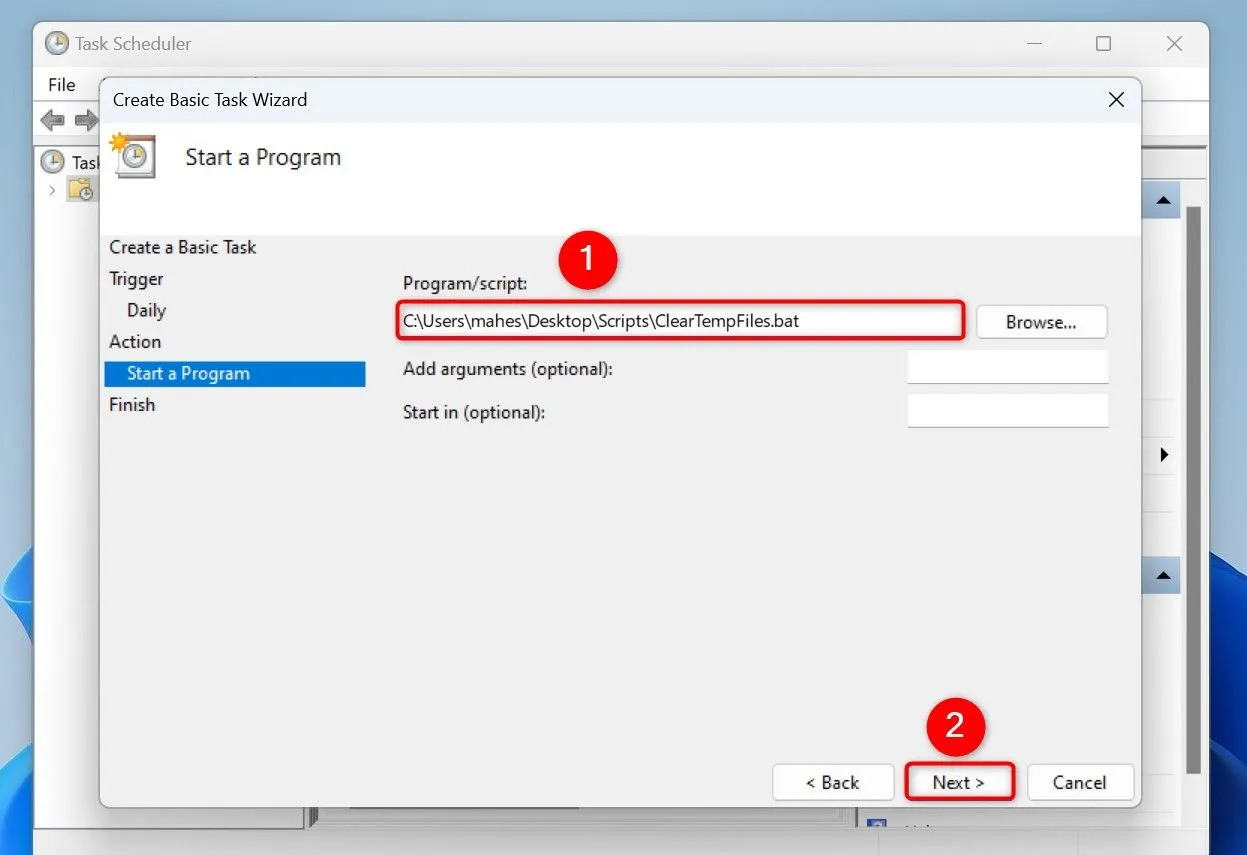This screenshot has height=855, width=1247.
Task: Open the File menu
Action: coord(63,84)
